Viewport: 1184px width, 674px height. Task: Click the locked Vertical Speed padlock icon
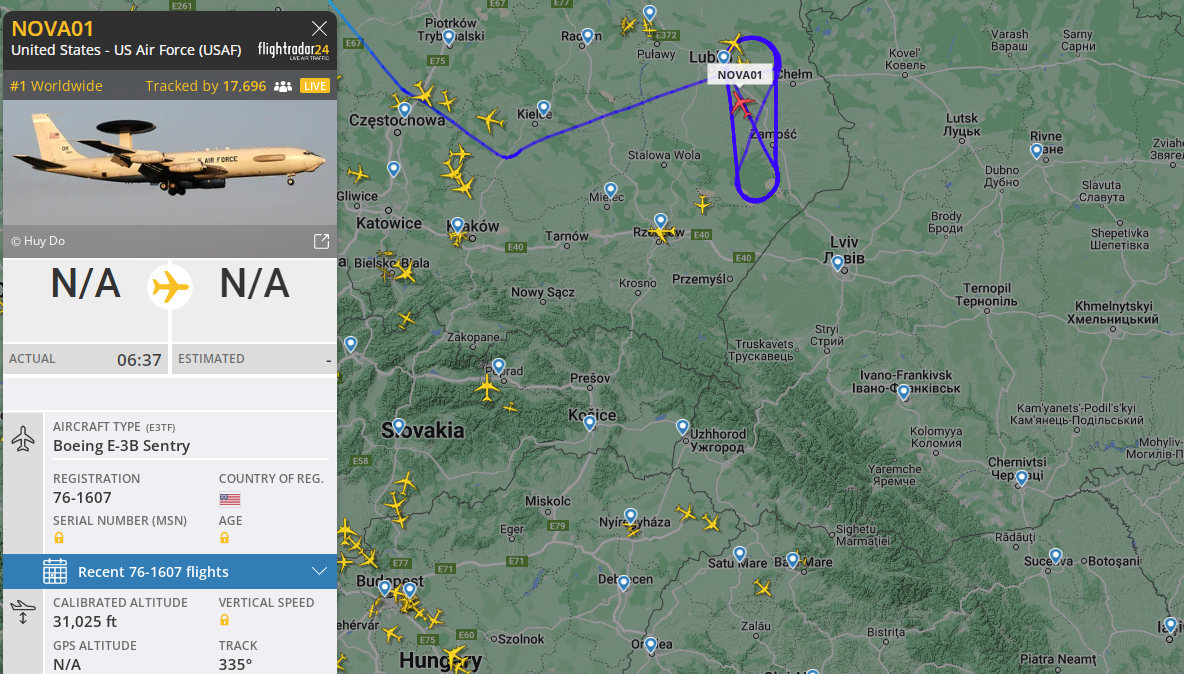tap(224, 620)
